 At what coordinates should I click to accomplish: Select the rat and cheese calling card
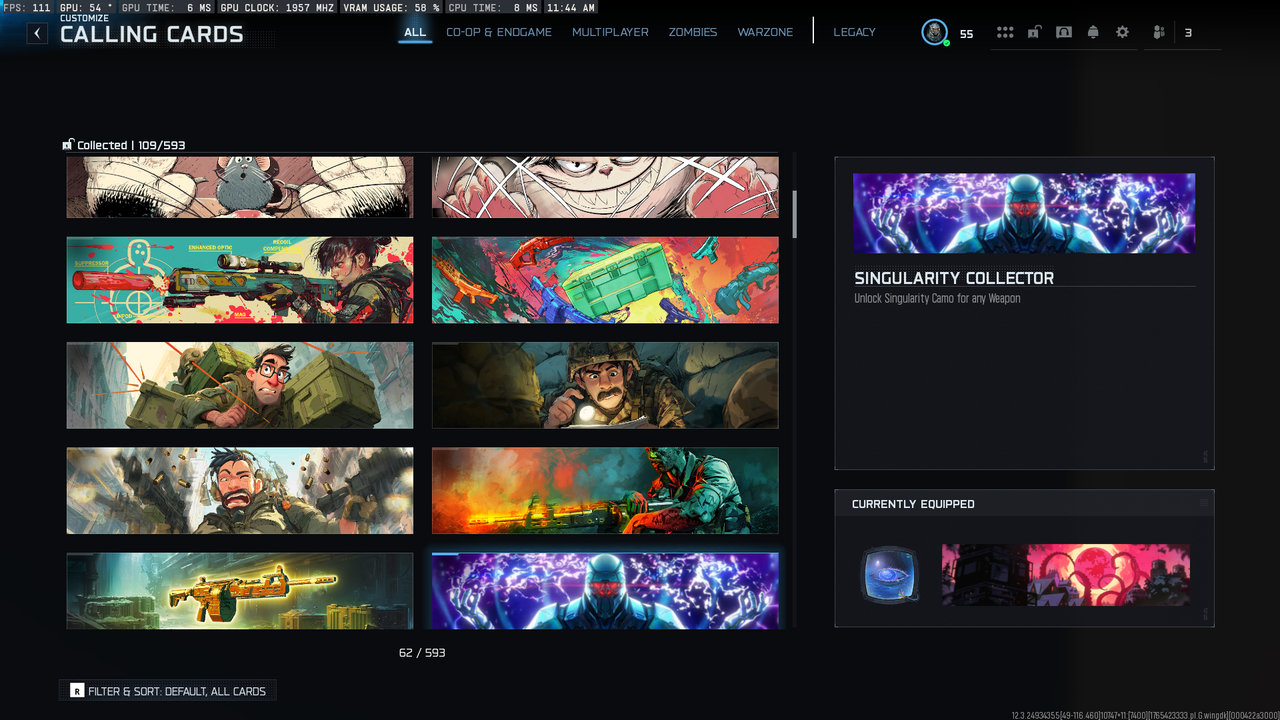[x=240, y=187]
